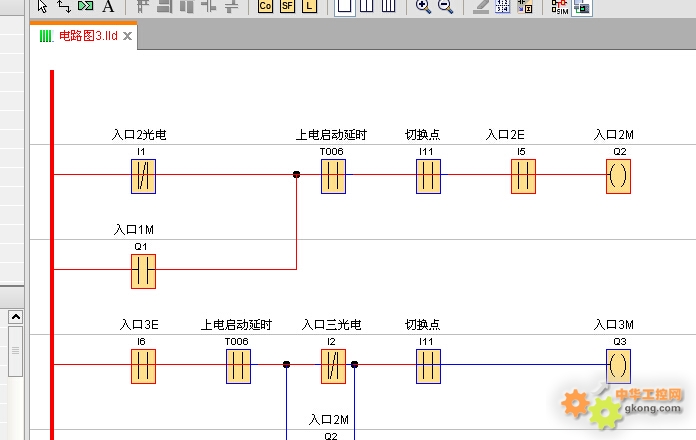Switch to the 电路图3.lld tab

(88, 36)
